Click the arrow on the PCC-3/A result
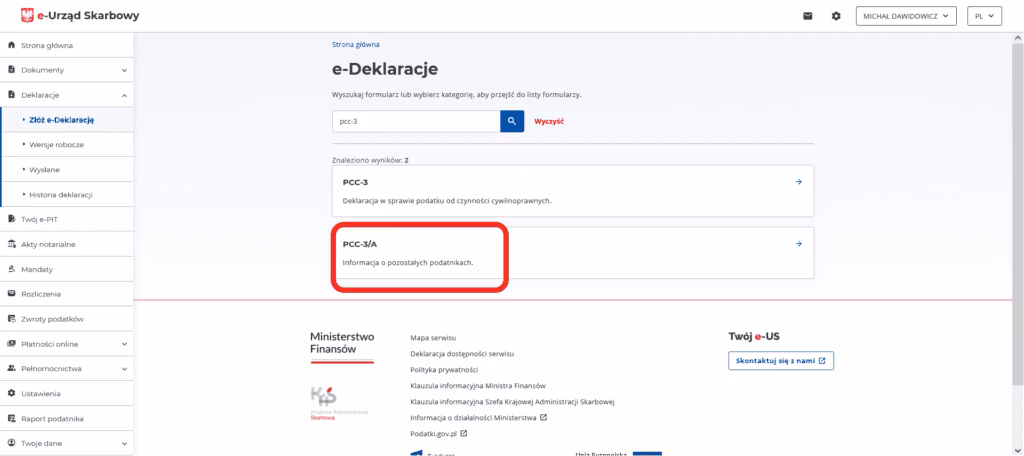Viewport: 1024px width, 456px height. pos(798,244)
